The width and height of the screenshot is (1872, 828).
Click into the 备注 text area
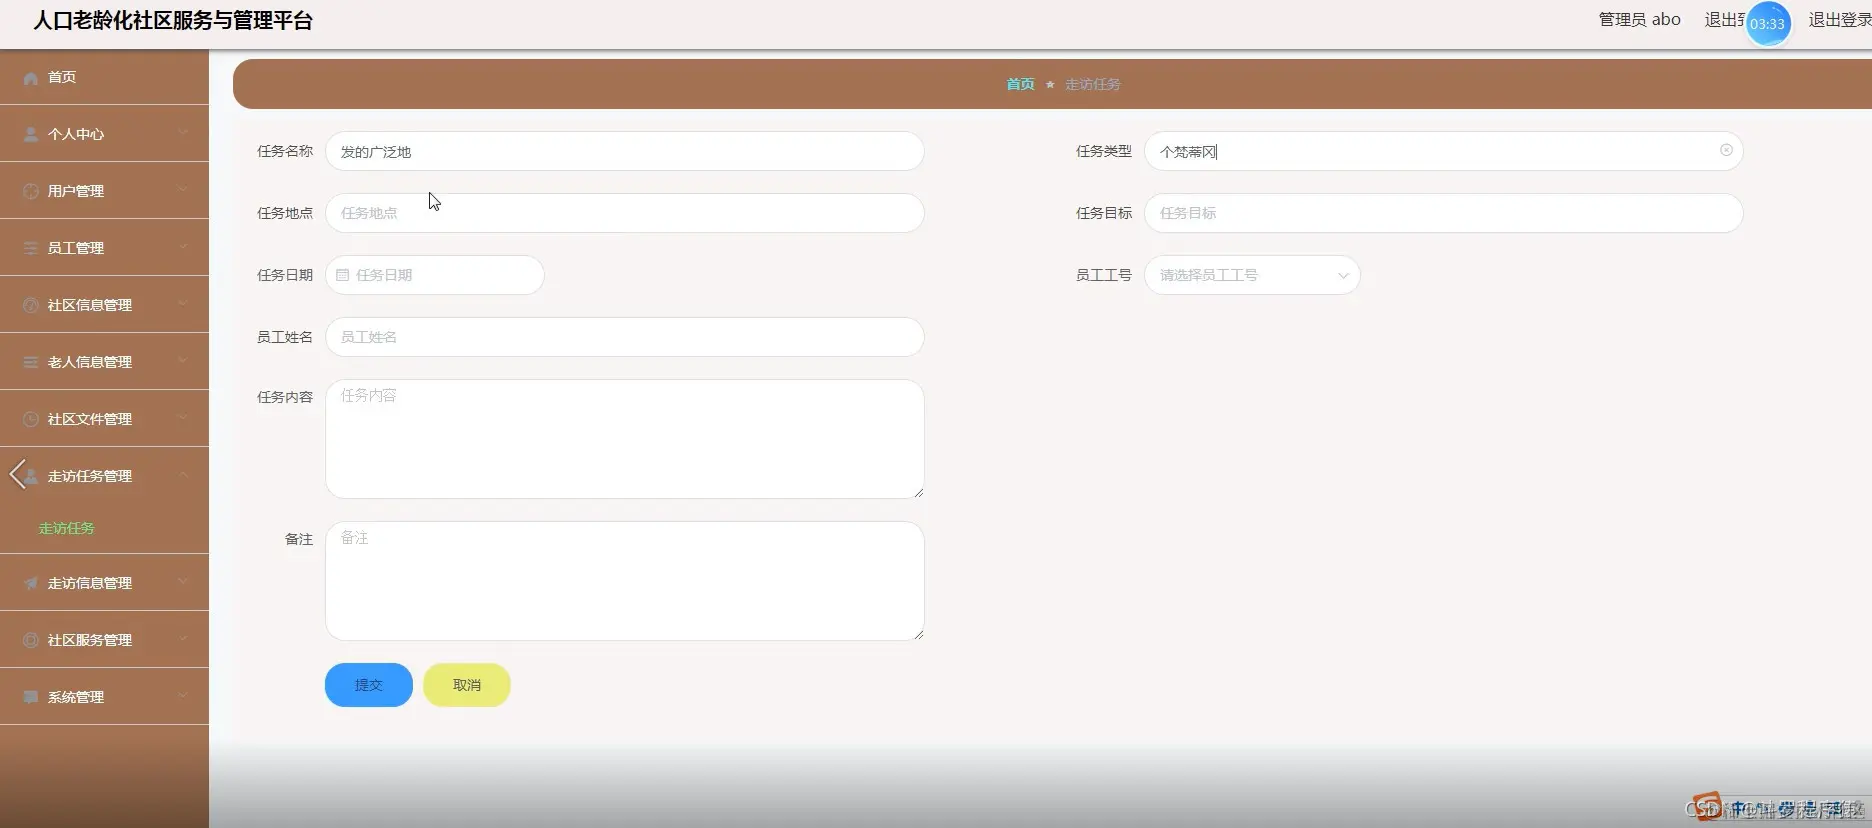[625, 581]
